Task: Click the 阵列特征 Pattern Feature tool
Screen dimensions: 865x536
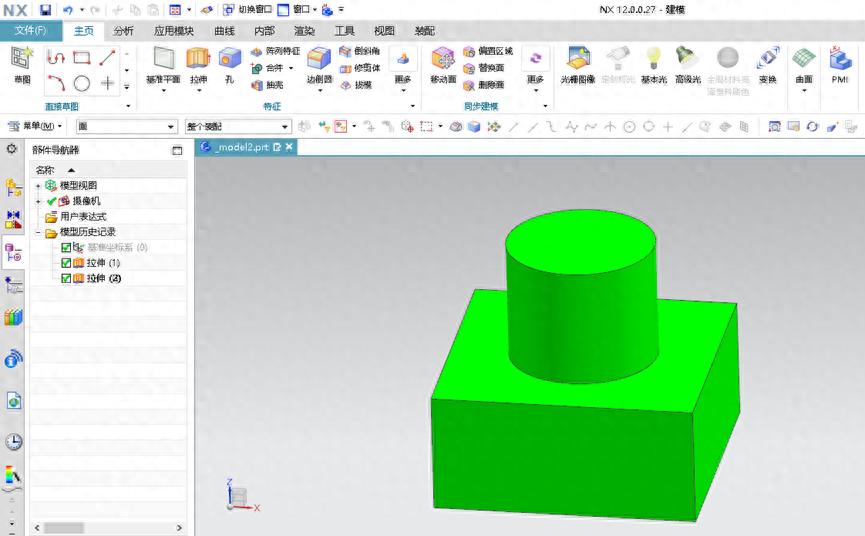Action: coord(275,51)
